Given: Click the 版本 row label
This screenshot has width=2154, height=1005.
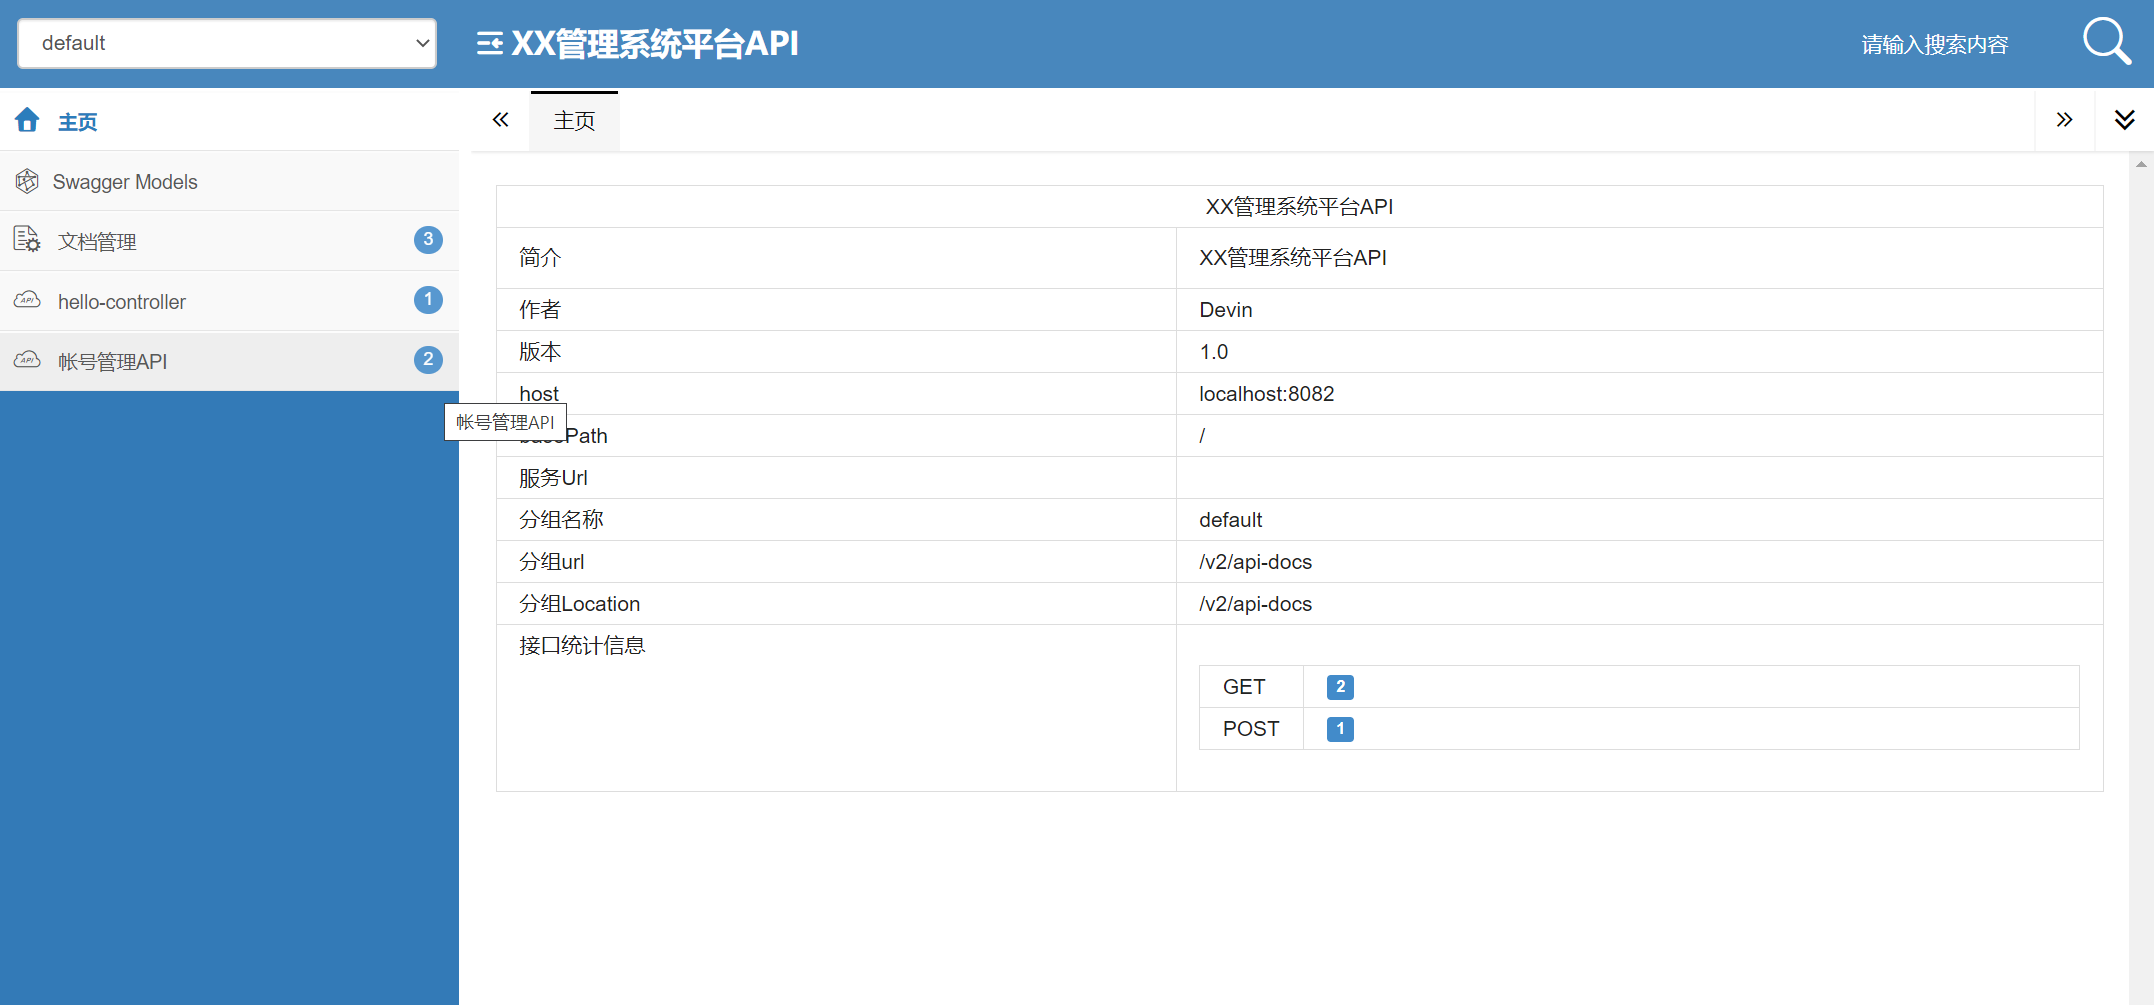Looking at the screenshot, I should click(540, 352).
